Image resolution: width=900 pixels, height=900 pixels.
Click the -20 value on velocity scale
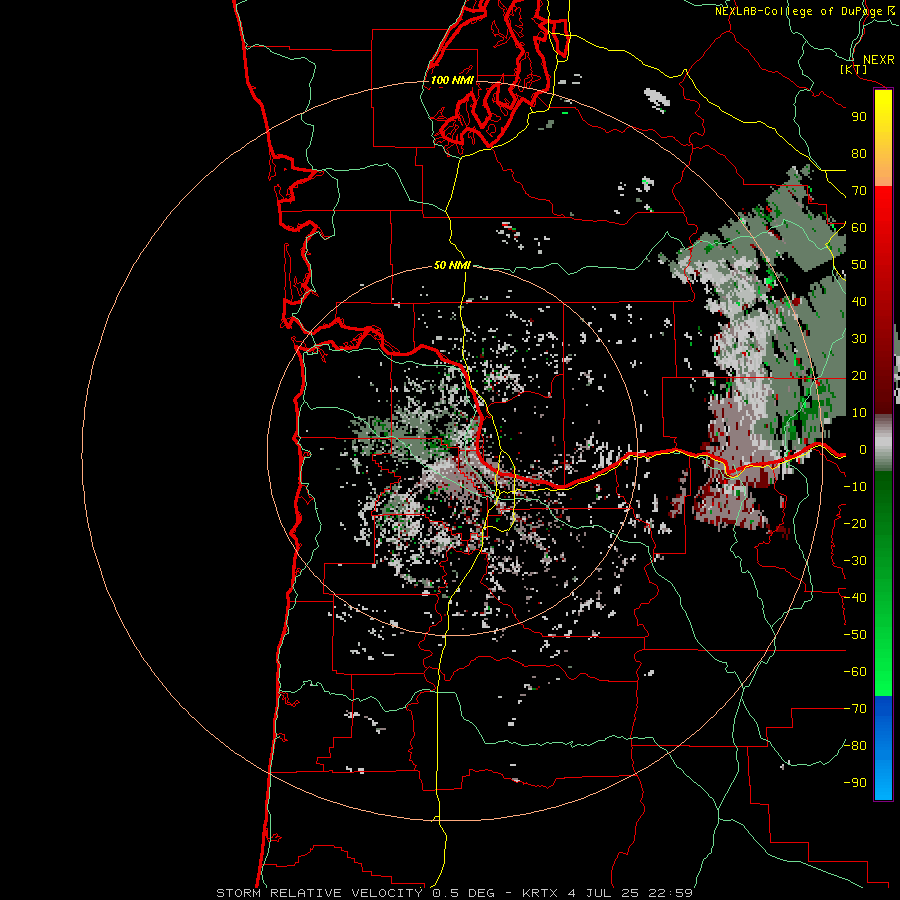point(855,523)
